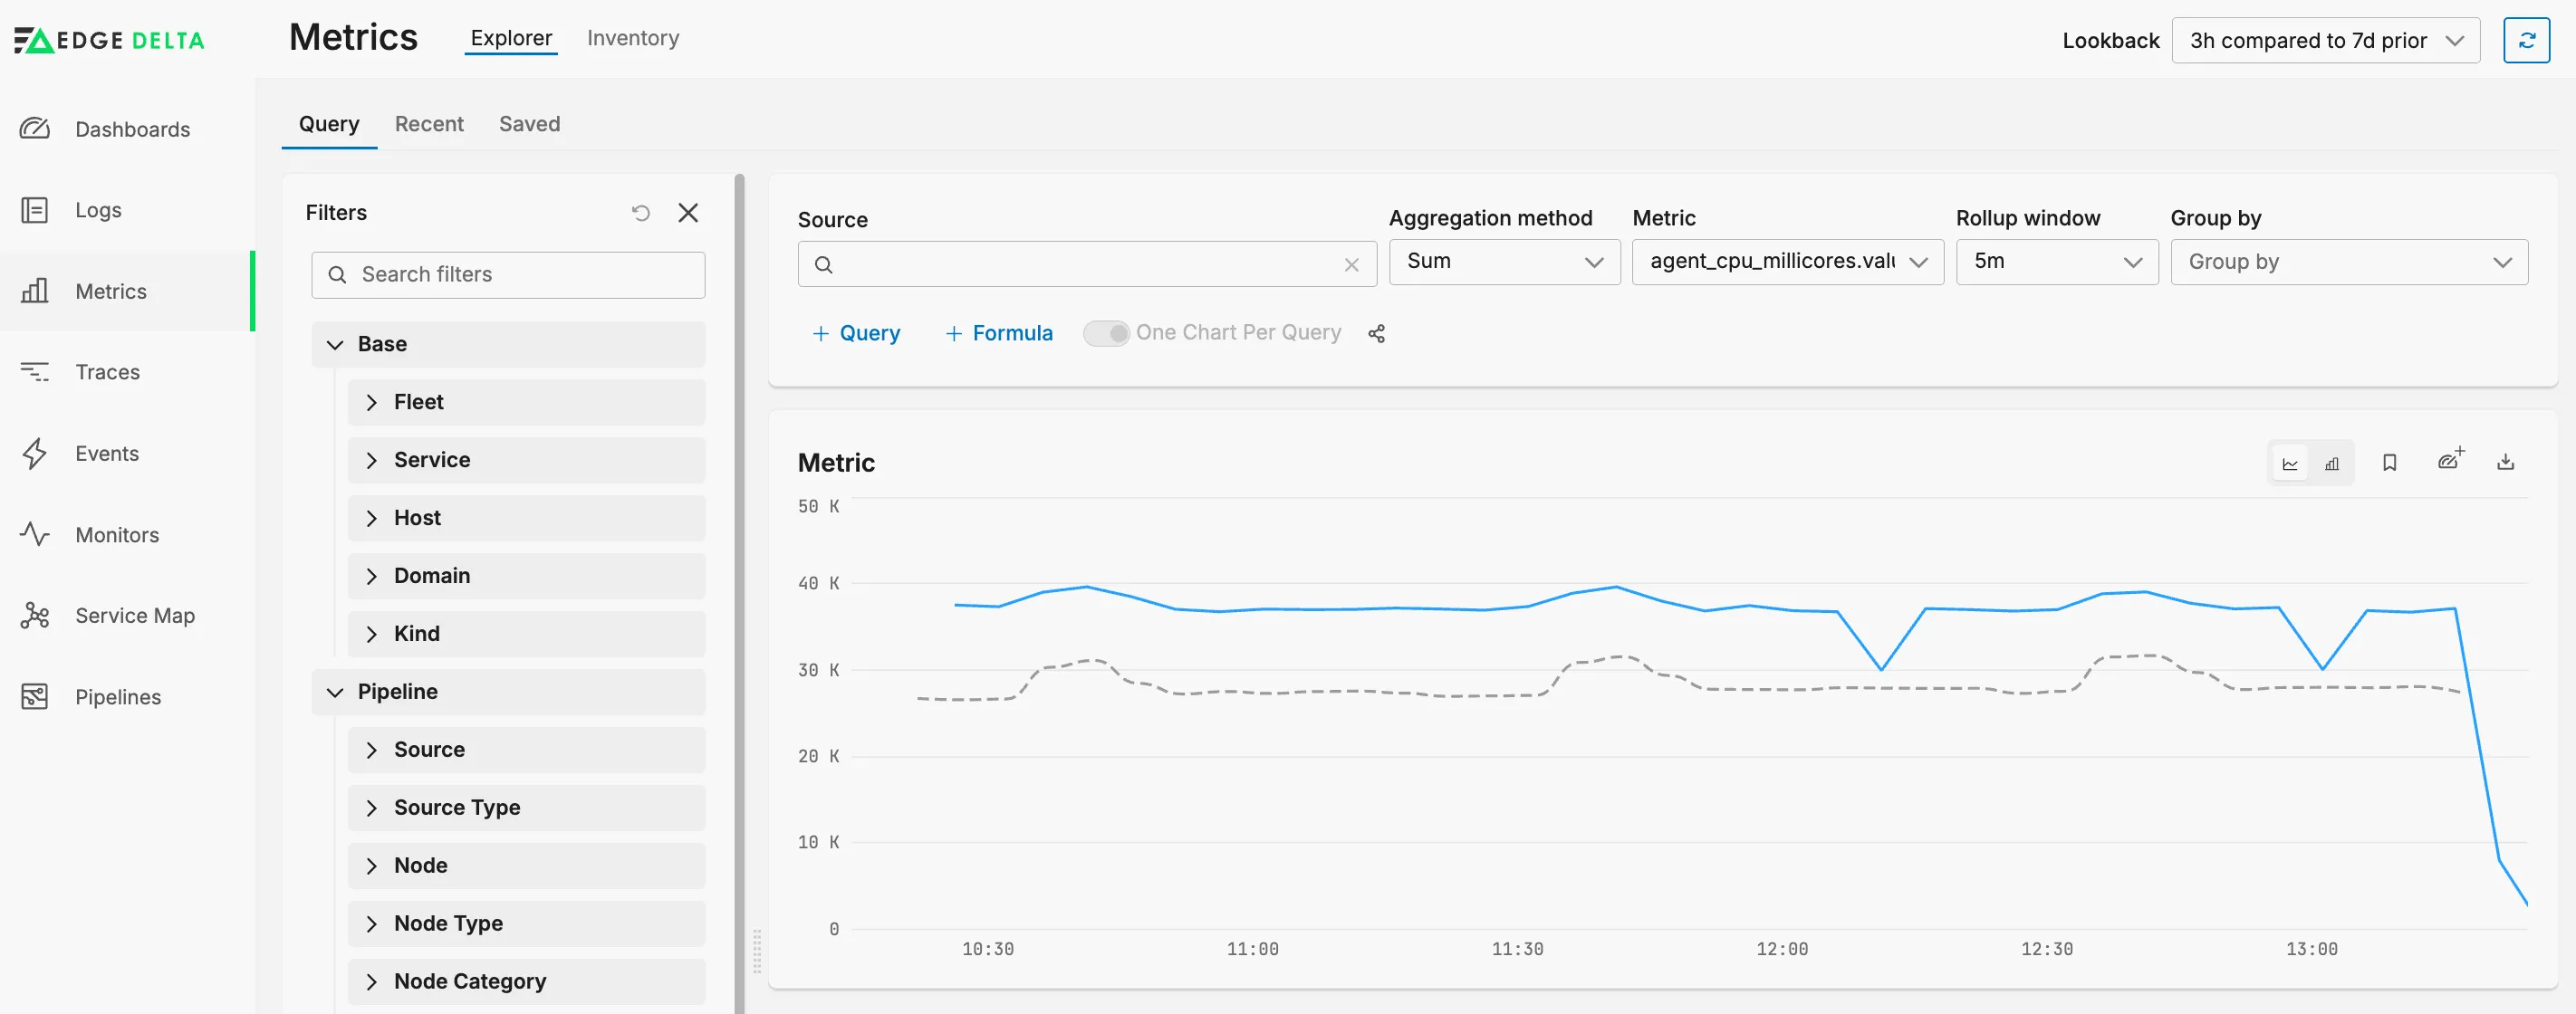The width and height of the screenshot is (2576, 1014).
Task: Select the Query tab
Action: tap(329, 124)
